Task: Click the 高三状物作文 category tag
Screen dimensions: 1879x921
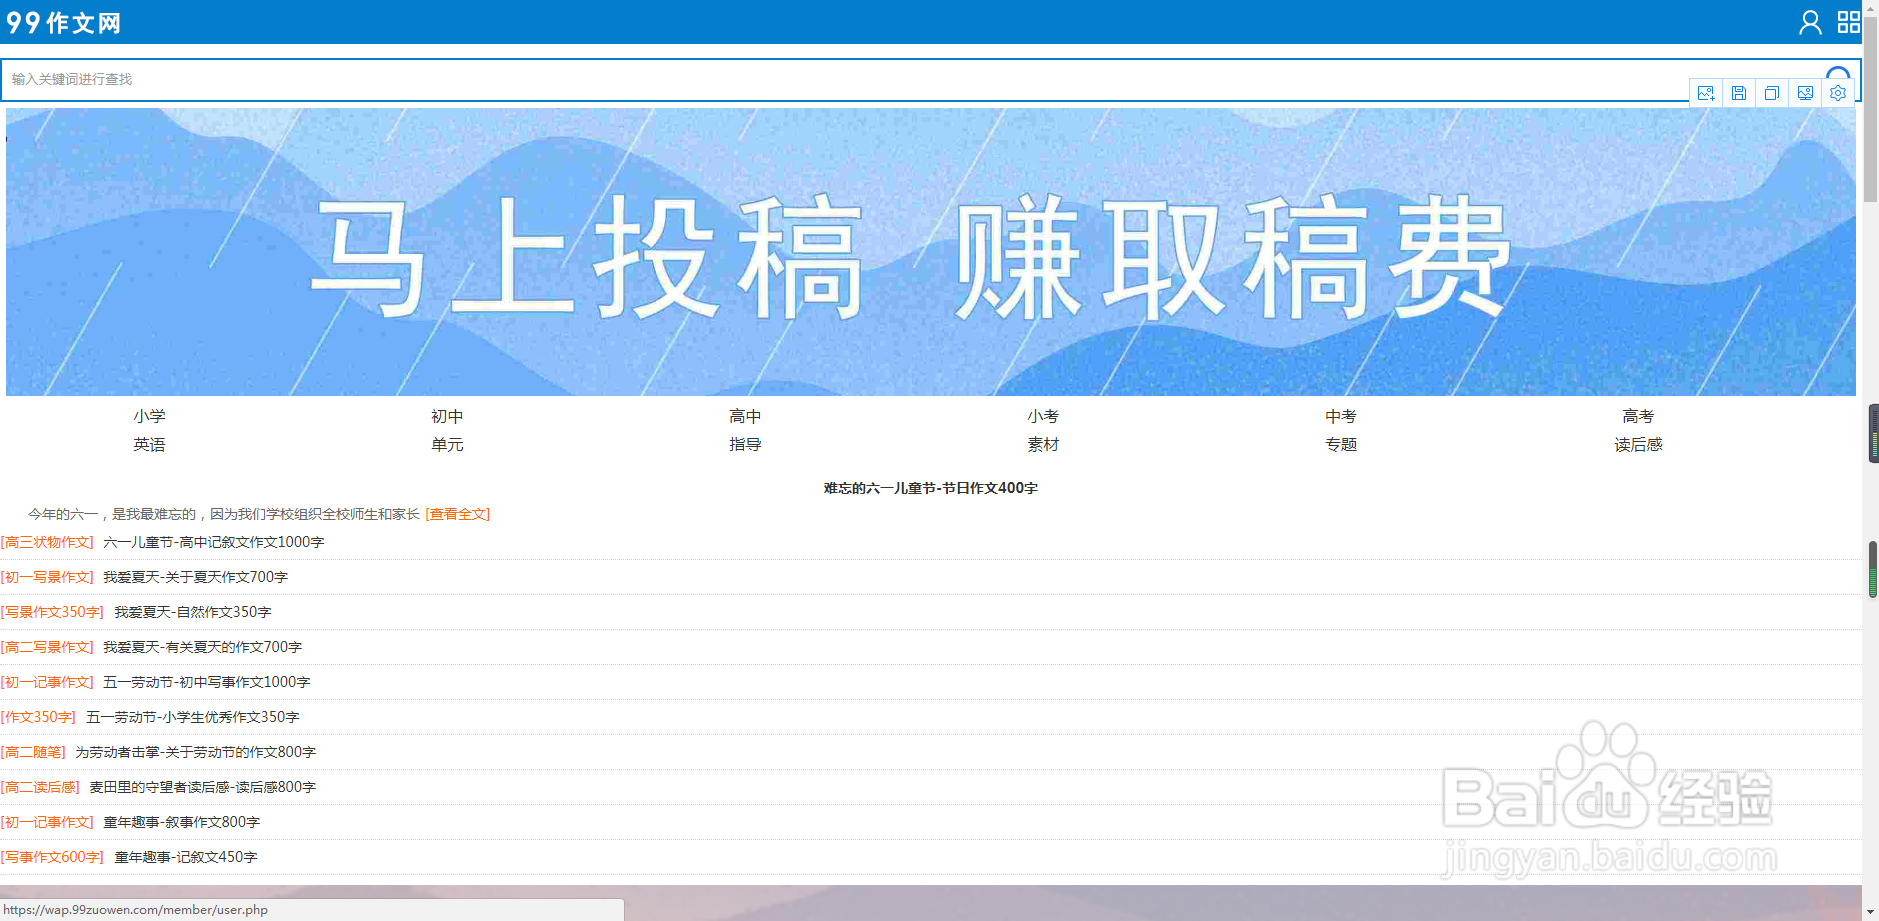Action: (x=48, y=541)
